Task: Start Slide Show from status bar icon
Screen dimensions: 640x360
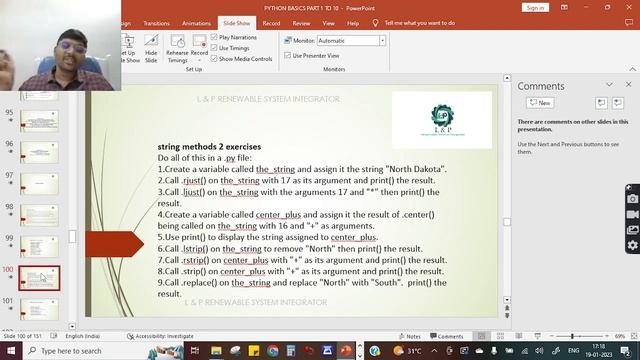Action: pos(538,336)
